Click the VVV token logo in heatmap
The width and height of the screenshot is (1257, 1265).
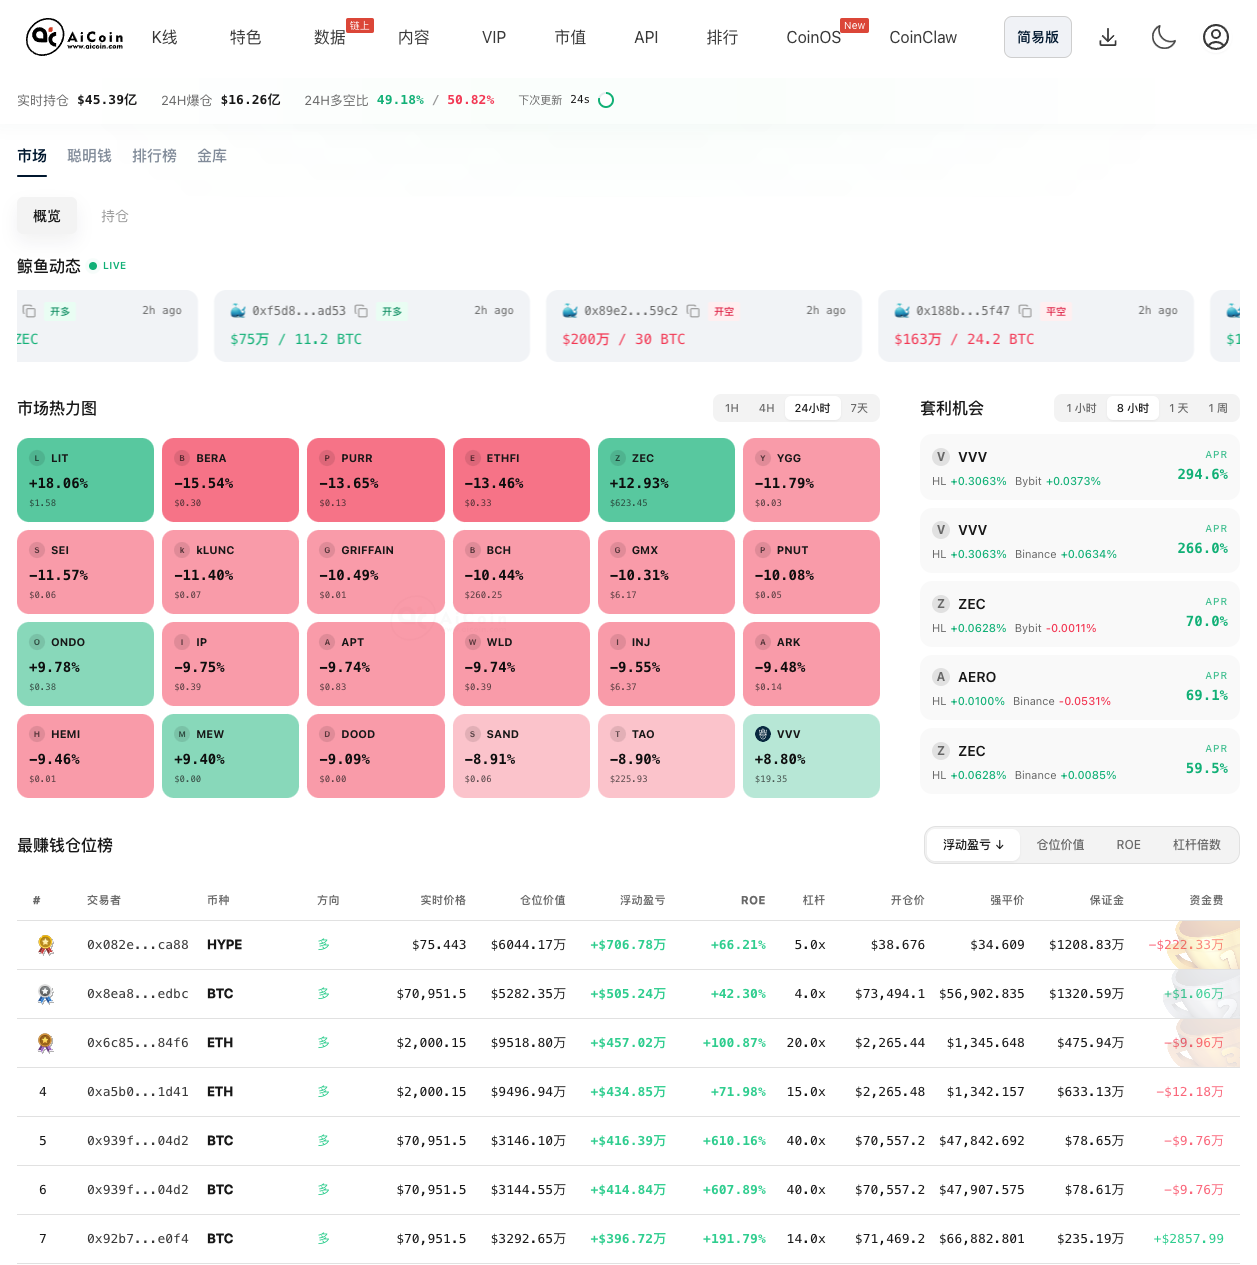point(762,734)
